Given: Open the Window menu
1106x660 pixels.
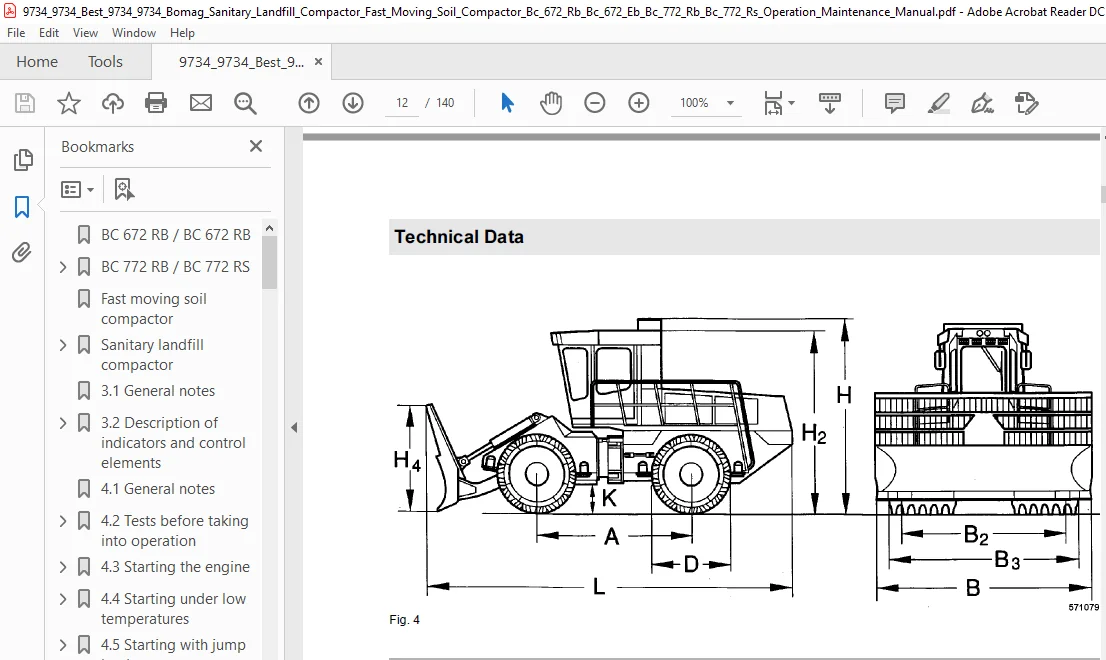Looking at the screenshot, I should pos(133,33).
